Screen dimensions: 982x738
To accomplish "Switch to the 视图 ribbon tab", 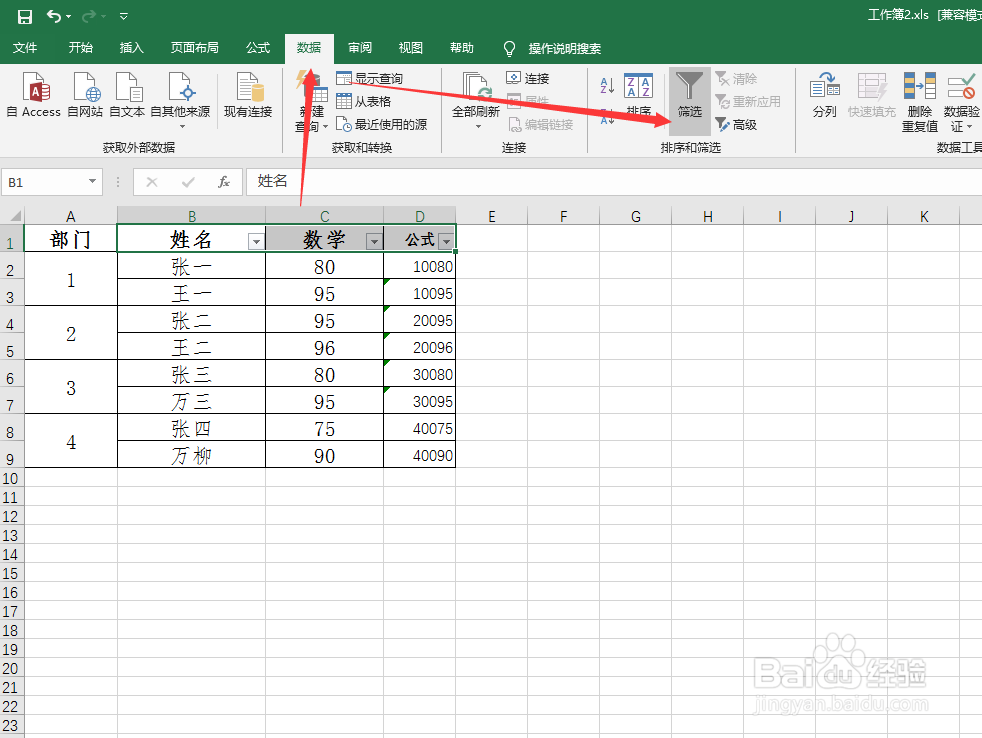I will point(411,48).
